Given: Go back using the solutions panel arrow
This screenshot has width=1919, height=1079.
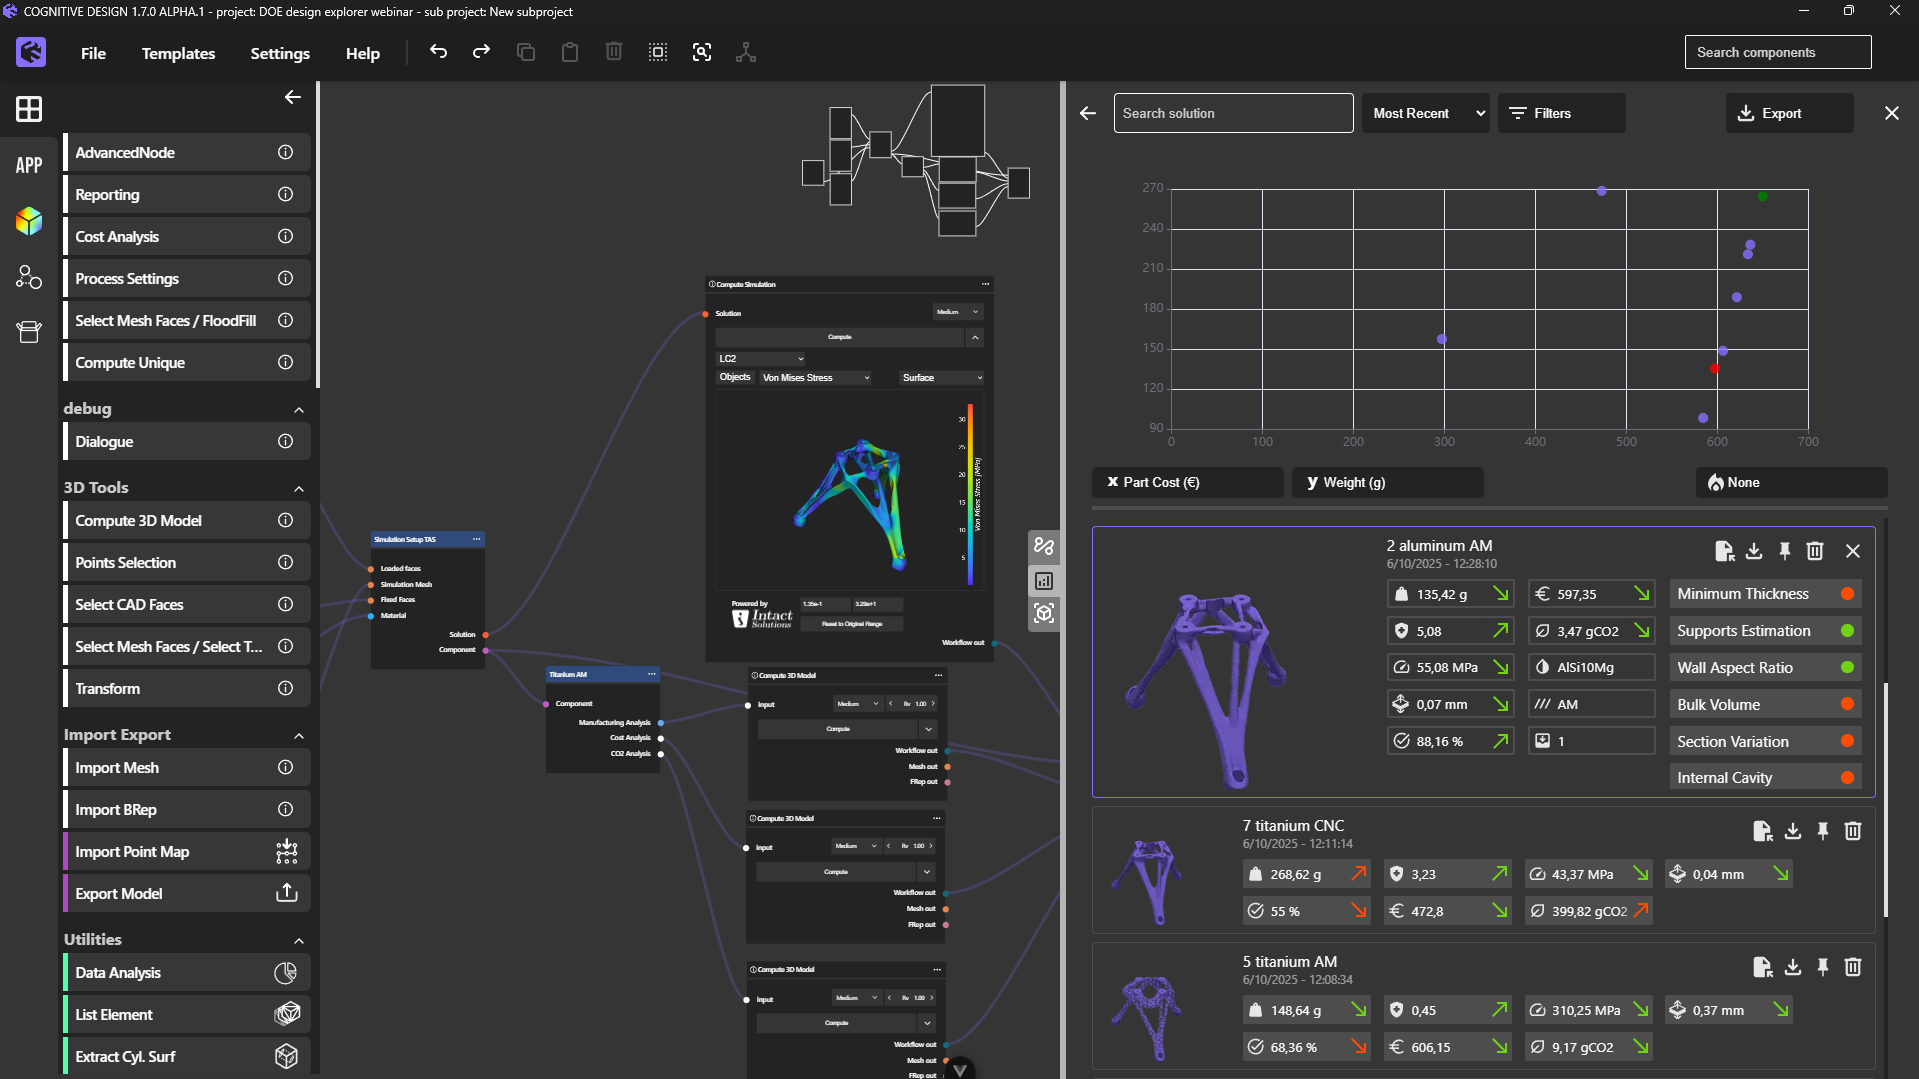Looking at the screenshot, I should [1088, 113].
